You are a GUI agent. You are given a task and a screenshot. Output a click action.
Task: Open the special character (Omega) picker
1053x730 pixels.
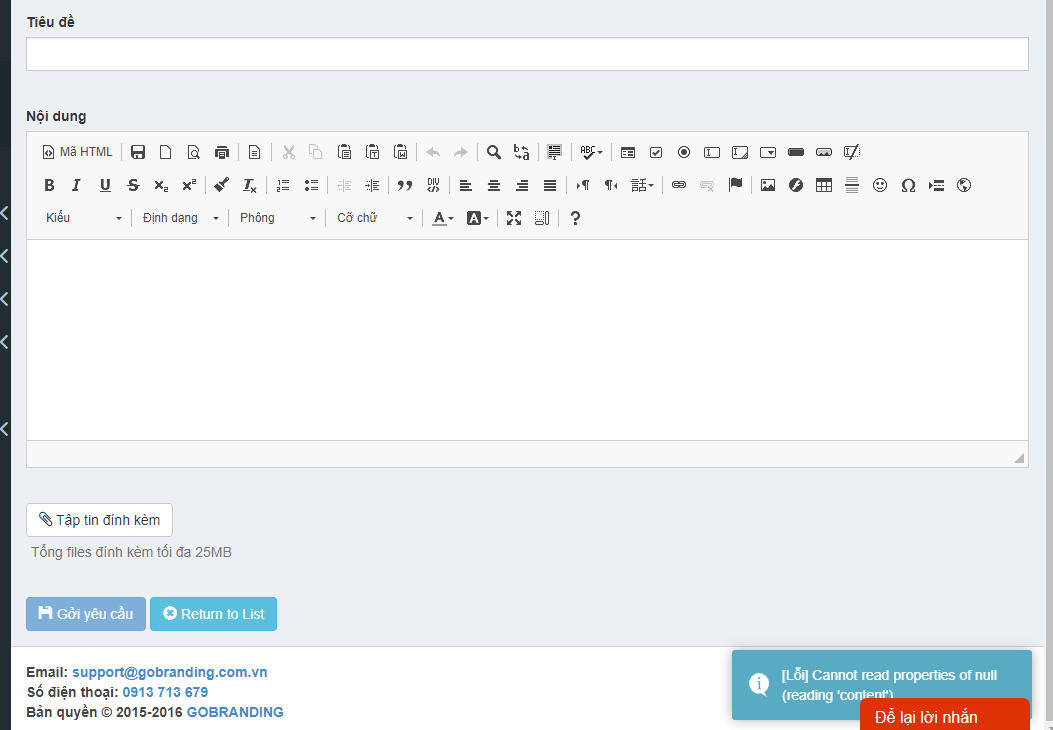coord(908,185)
